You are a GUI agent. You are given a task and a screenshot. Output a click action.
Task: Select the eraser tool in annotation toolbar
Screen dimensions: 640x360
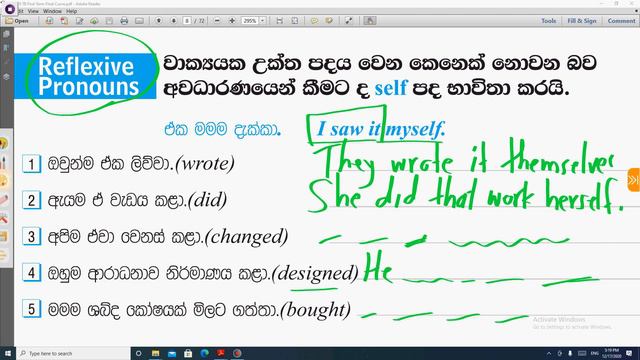tap(4, 200)
